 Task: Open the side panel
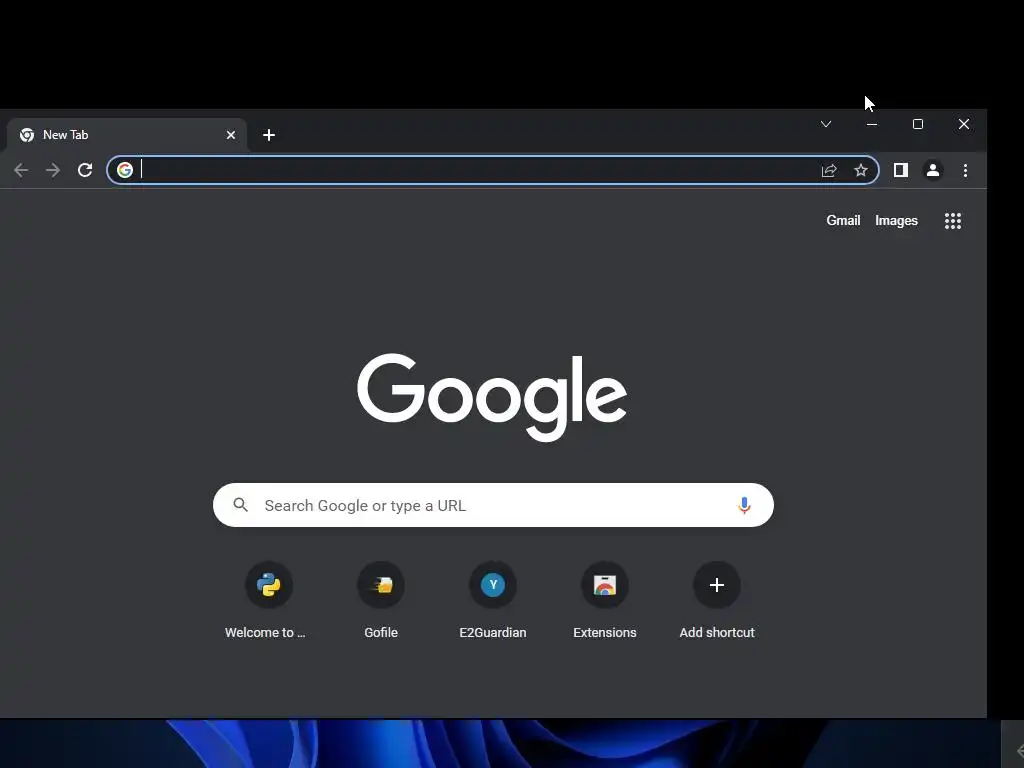(x=901, y=170)
